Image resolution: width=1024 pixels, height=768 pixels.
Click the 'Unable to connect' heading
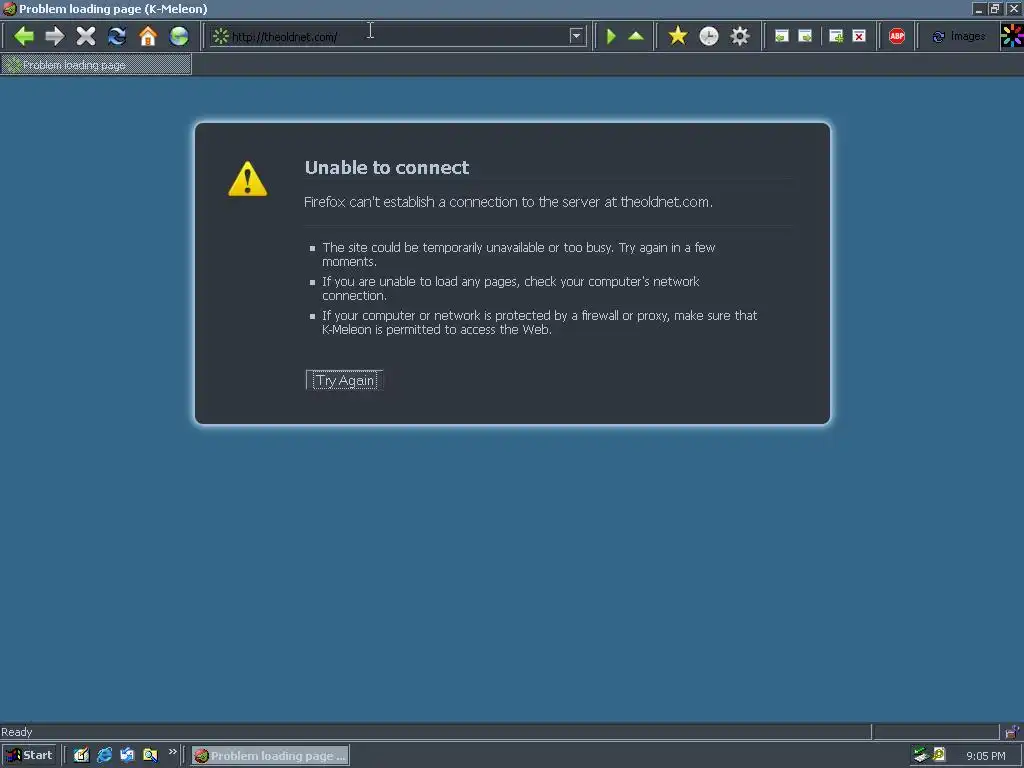[x=387, y=168]
